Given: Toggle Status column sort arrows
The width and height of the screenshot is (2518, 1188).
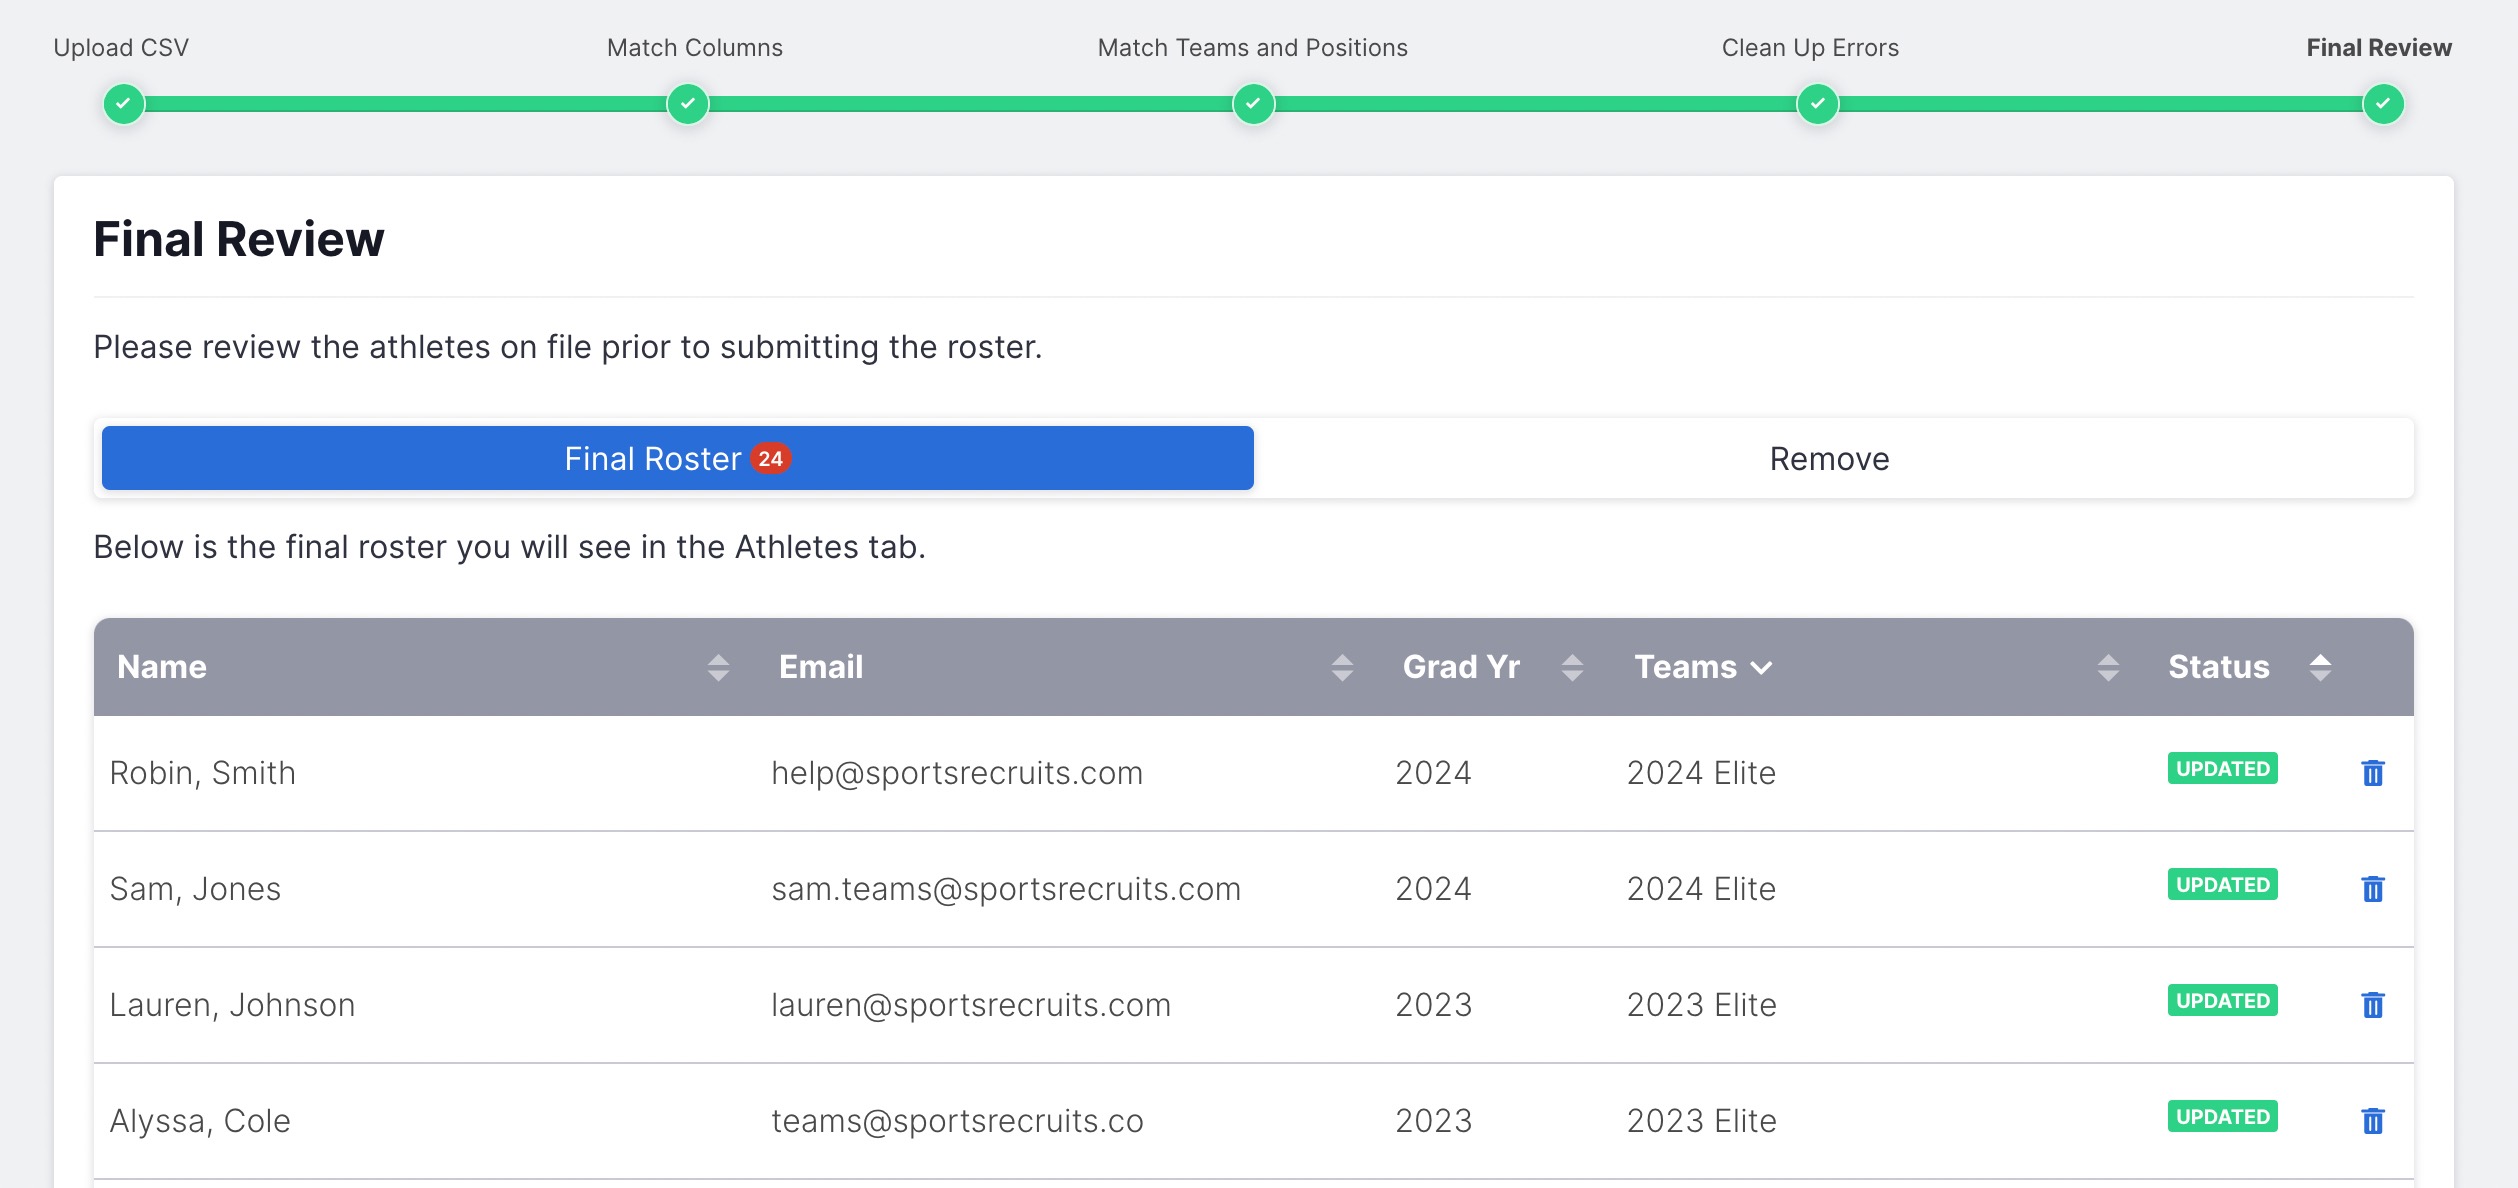Looking at the screenshot, I should click(x=2320, y=668).
